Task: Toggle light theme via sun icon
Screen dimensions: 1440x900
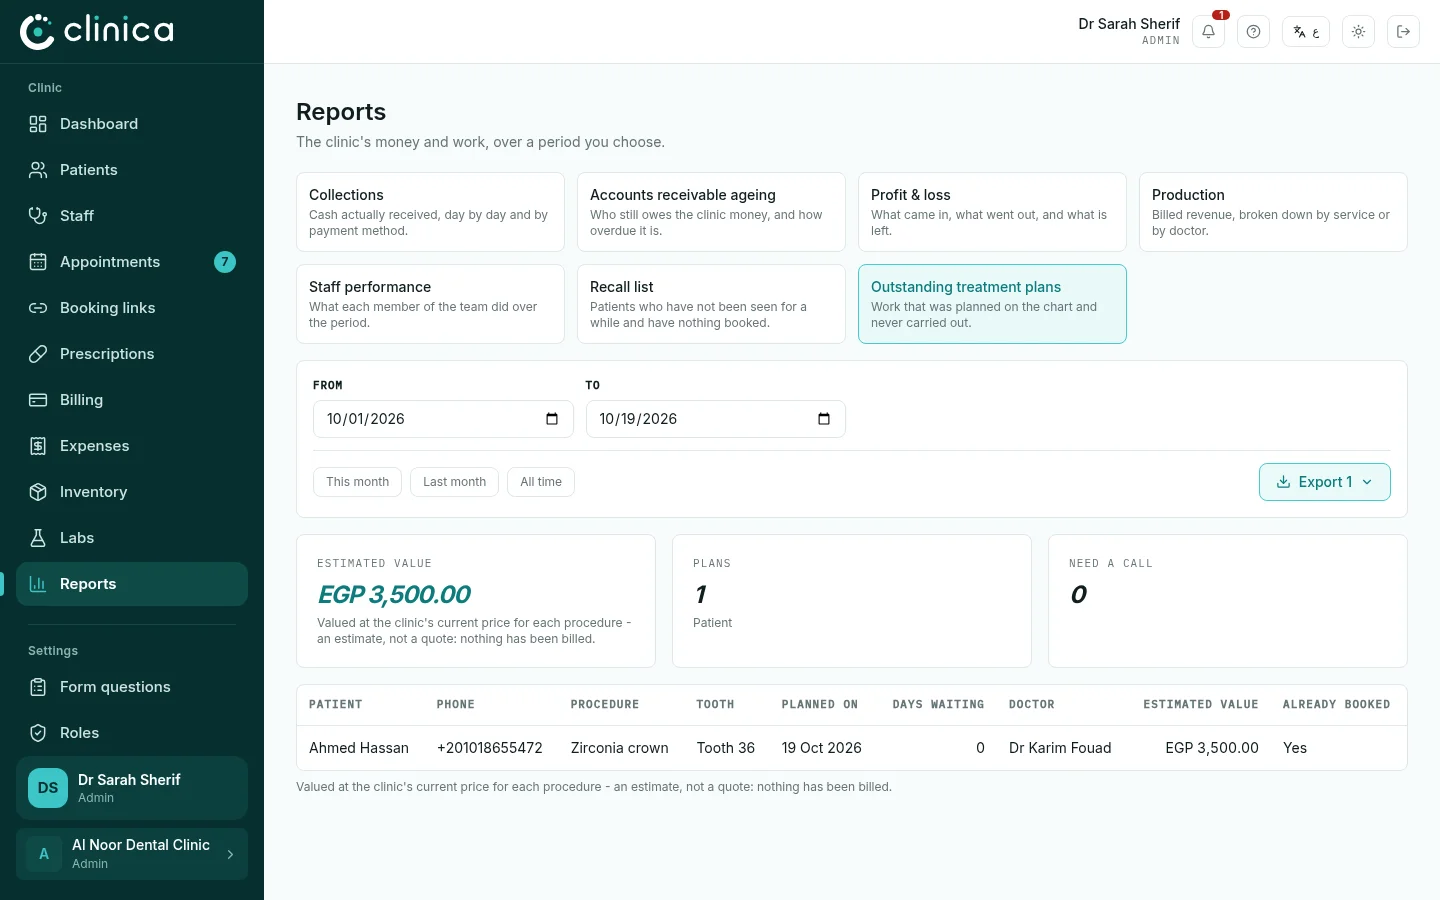Action: click(x=1358, y=32)
